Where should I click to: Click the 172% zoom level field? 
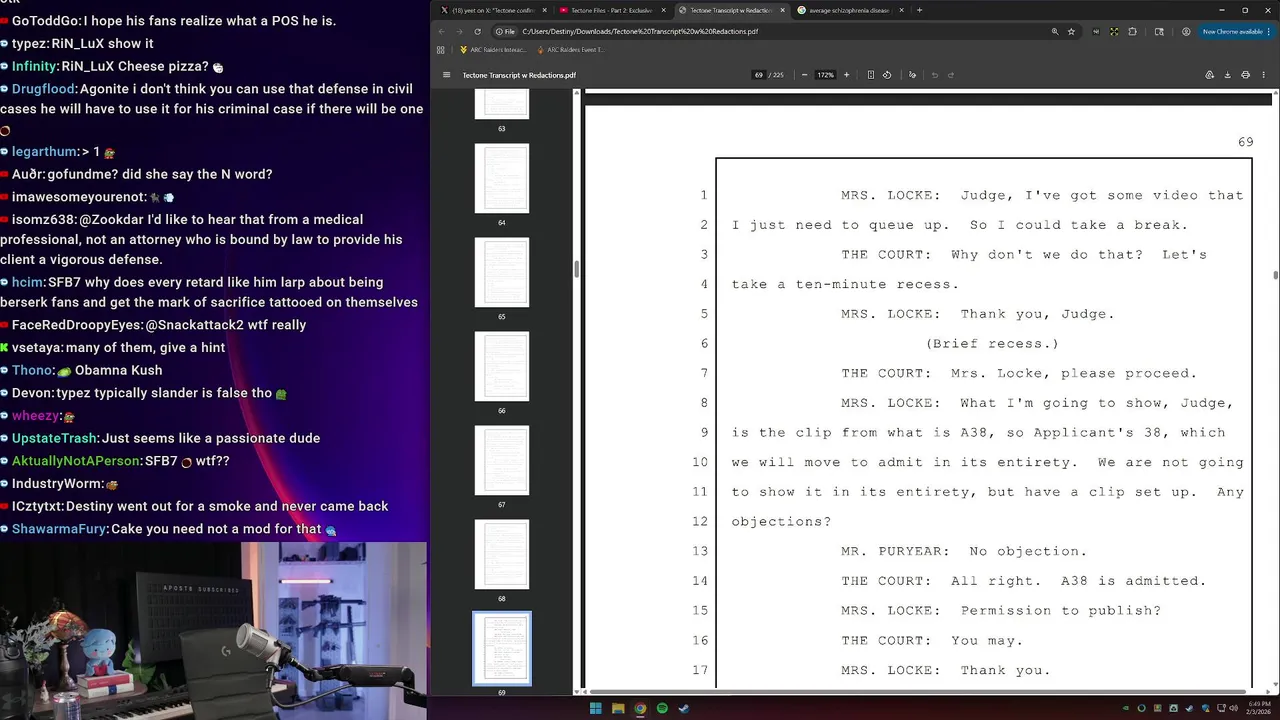[825, 75]
